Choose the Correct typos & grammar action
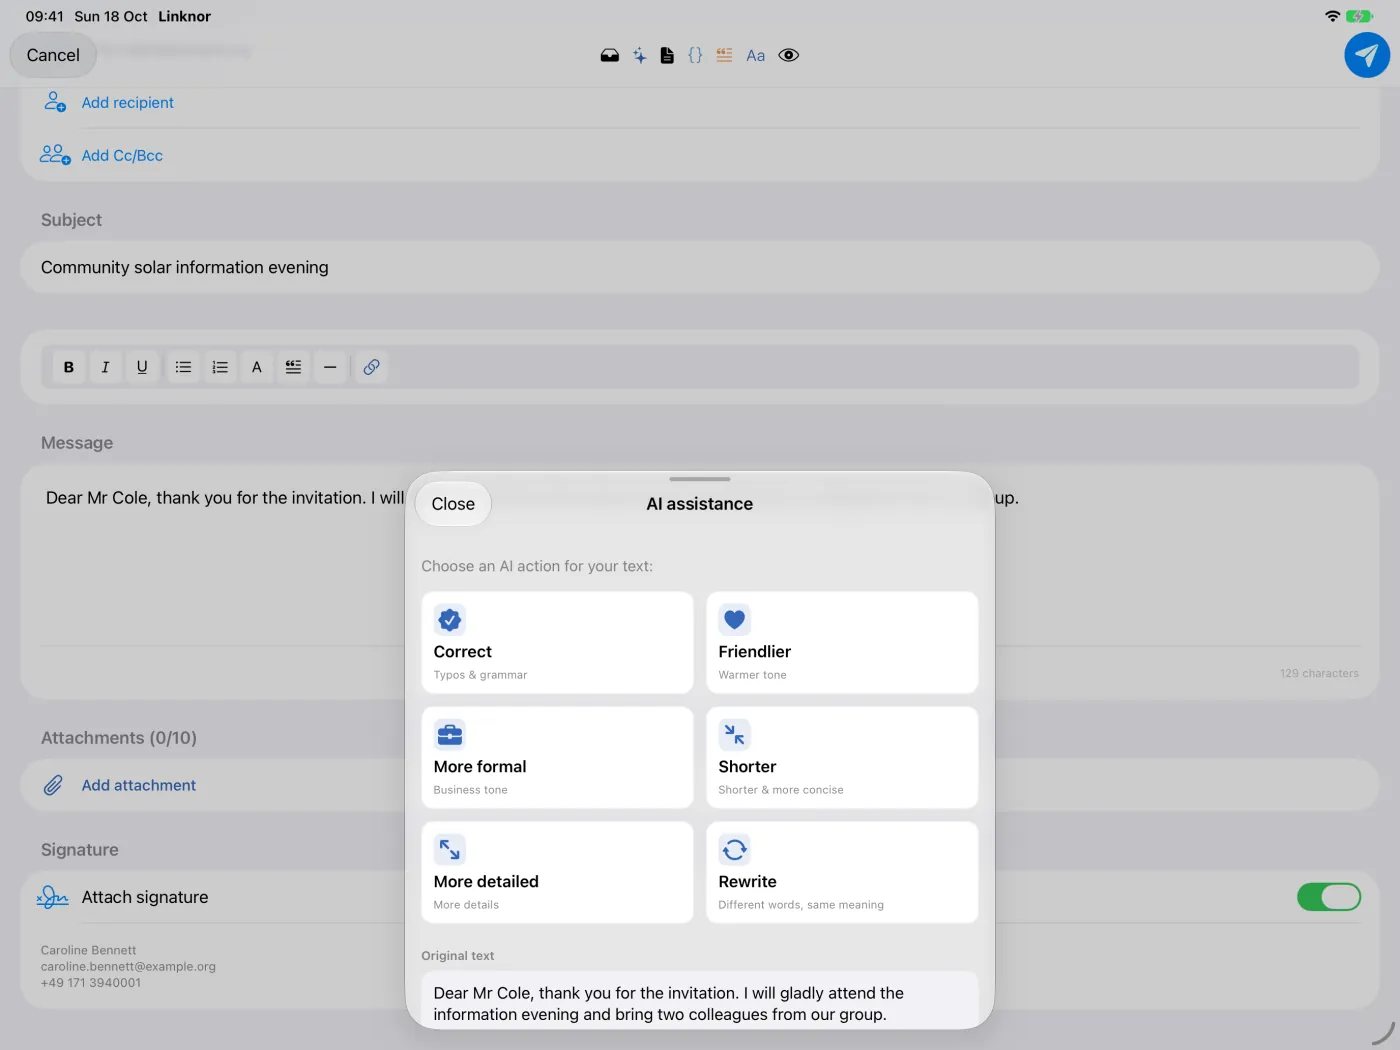Viewport: 1400px width, 1050px height. coord(557,643)
